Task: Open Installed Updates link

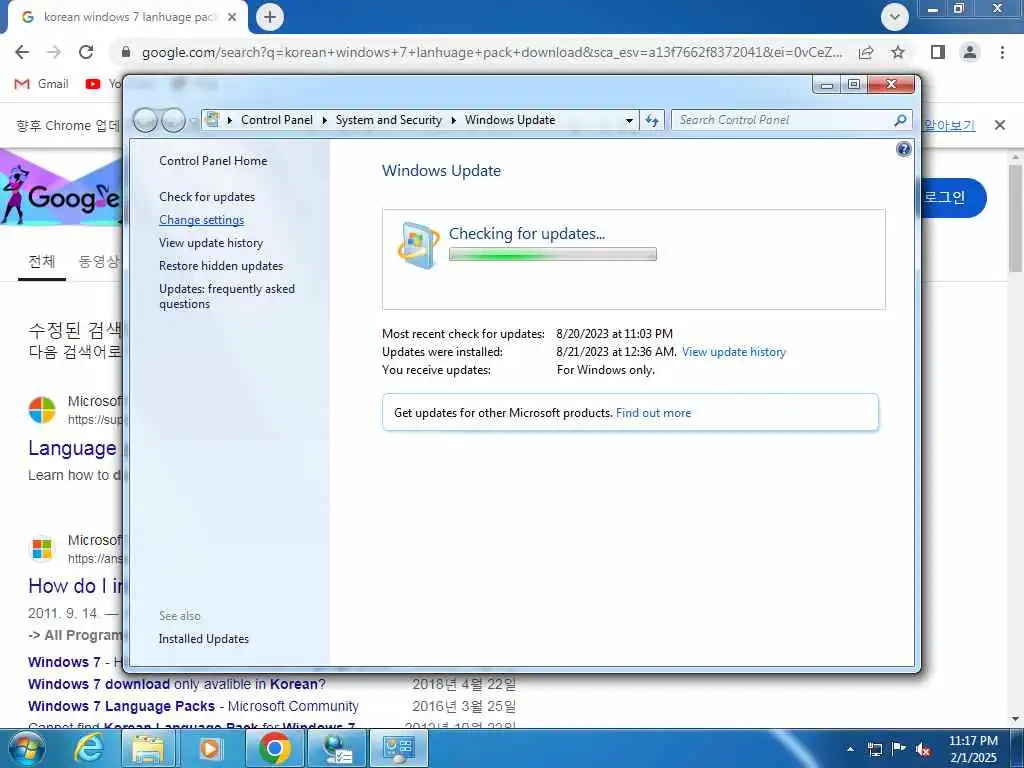Action: 204,639
